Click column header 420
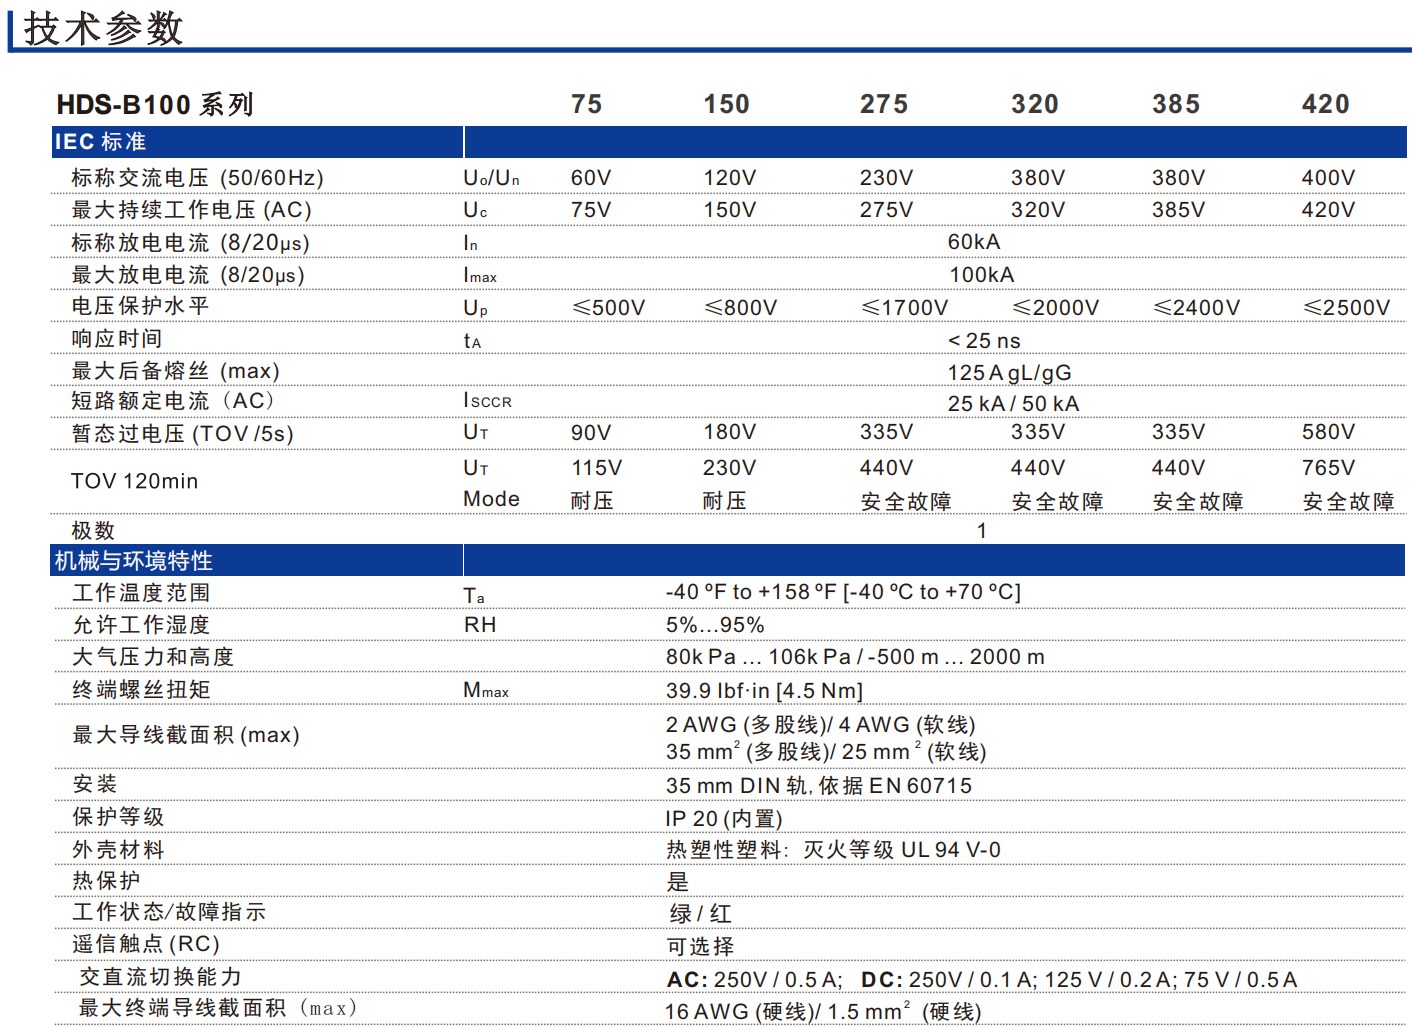The image size is (1412, 1030). coord(1326,104)
